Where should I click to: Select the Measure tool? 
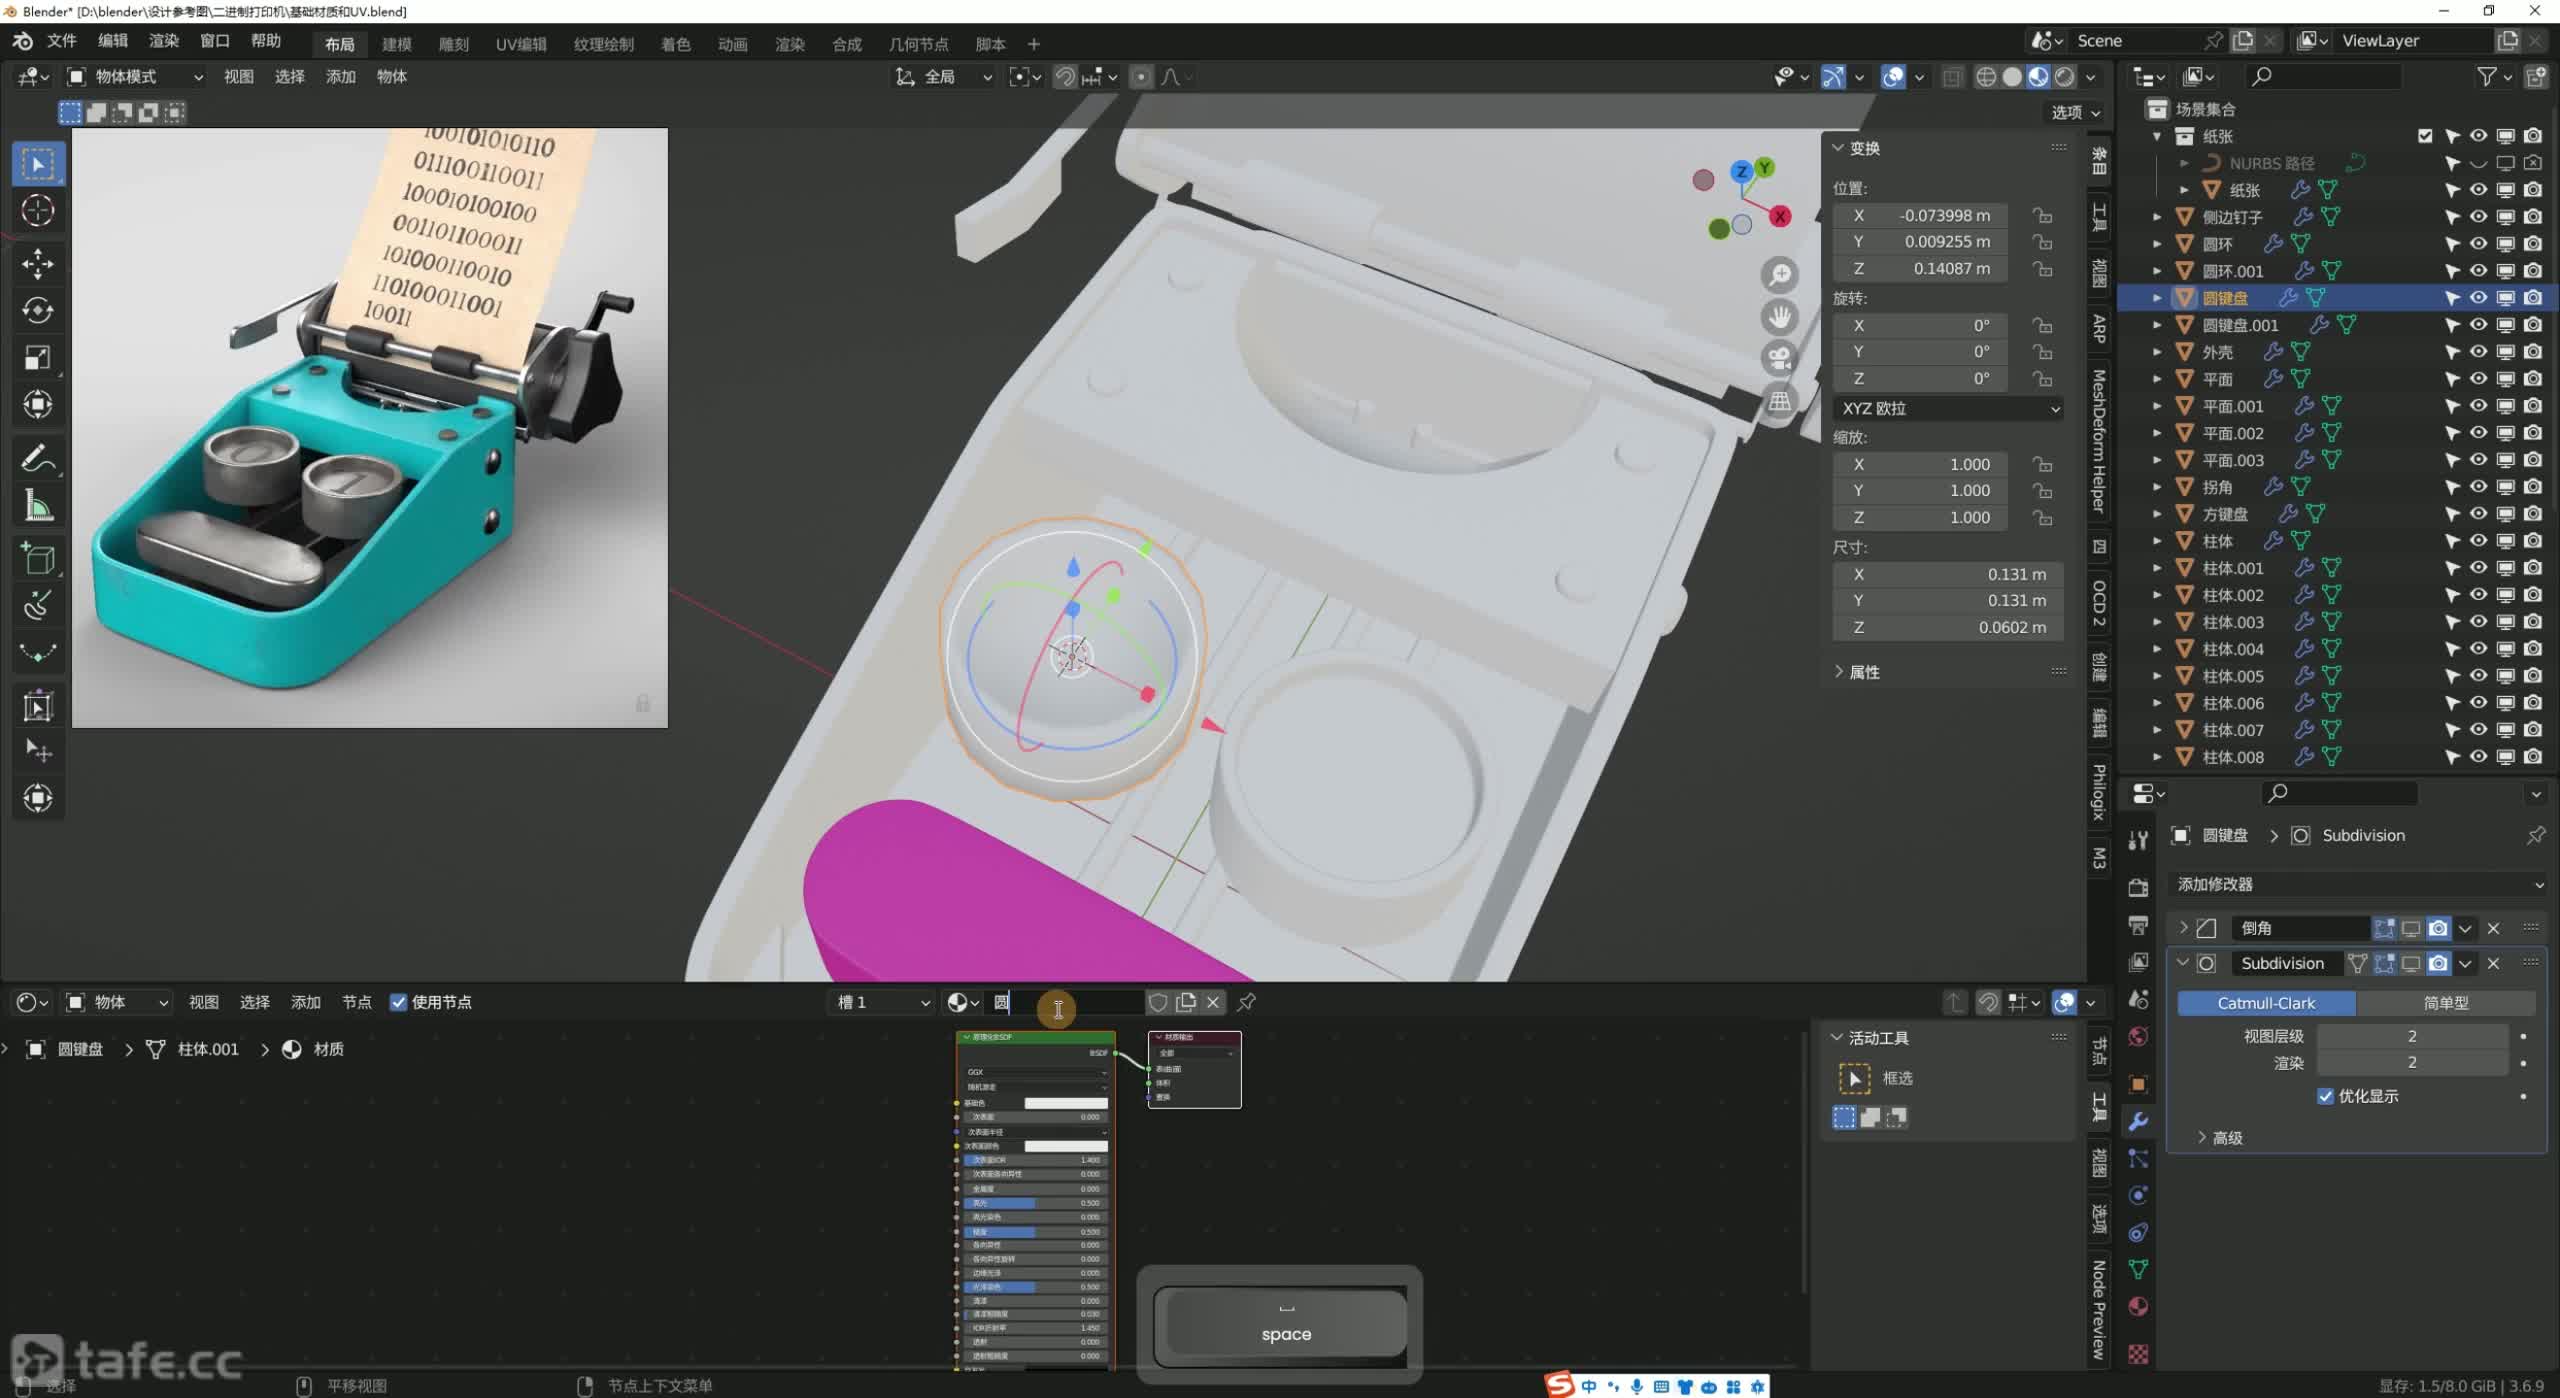38,507
